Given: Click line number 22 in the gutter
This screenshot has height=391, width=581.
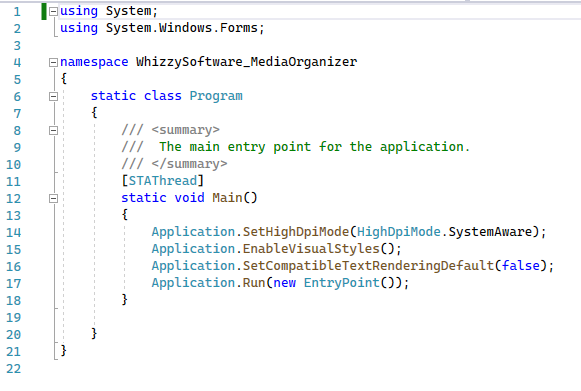Looking at the screenshot, I should [x=14, y=369].
